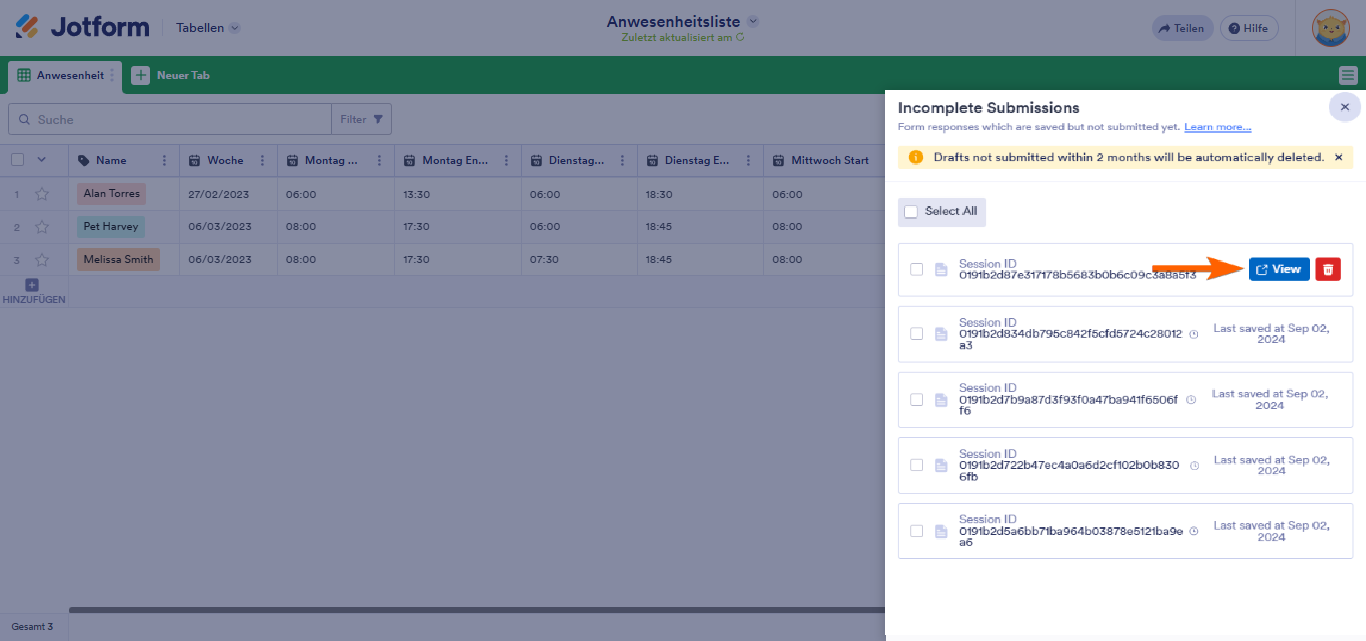Open the Hilfe help button
This screenshot has height=641, width=1366.
[x=1249, y=28]
